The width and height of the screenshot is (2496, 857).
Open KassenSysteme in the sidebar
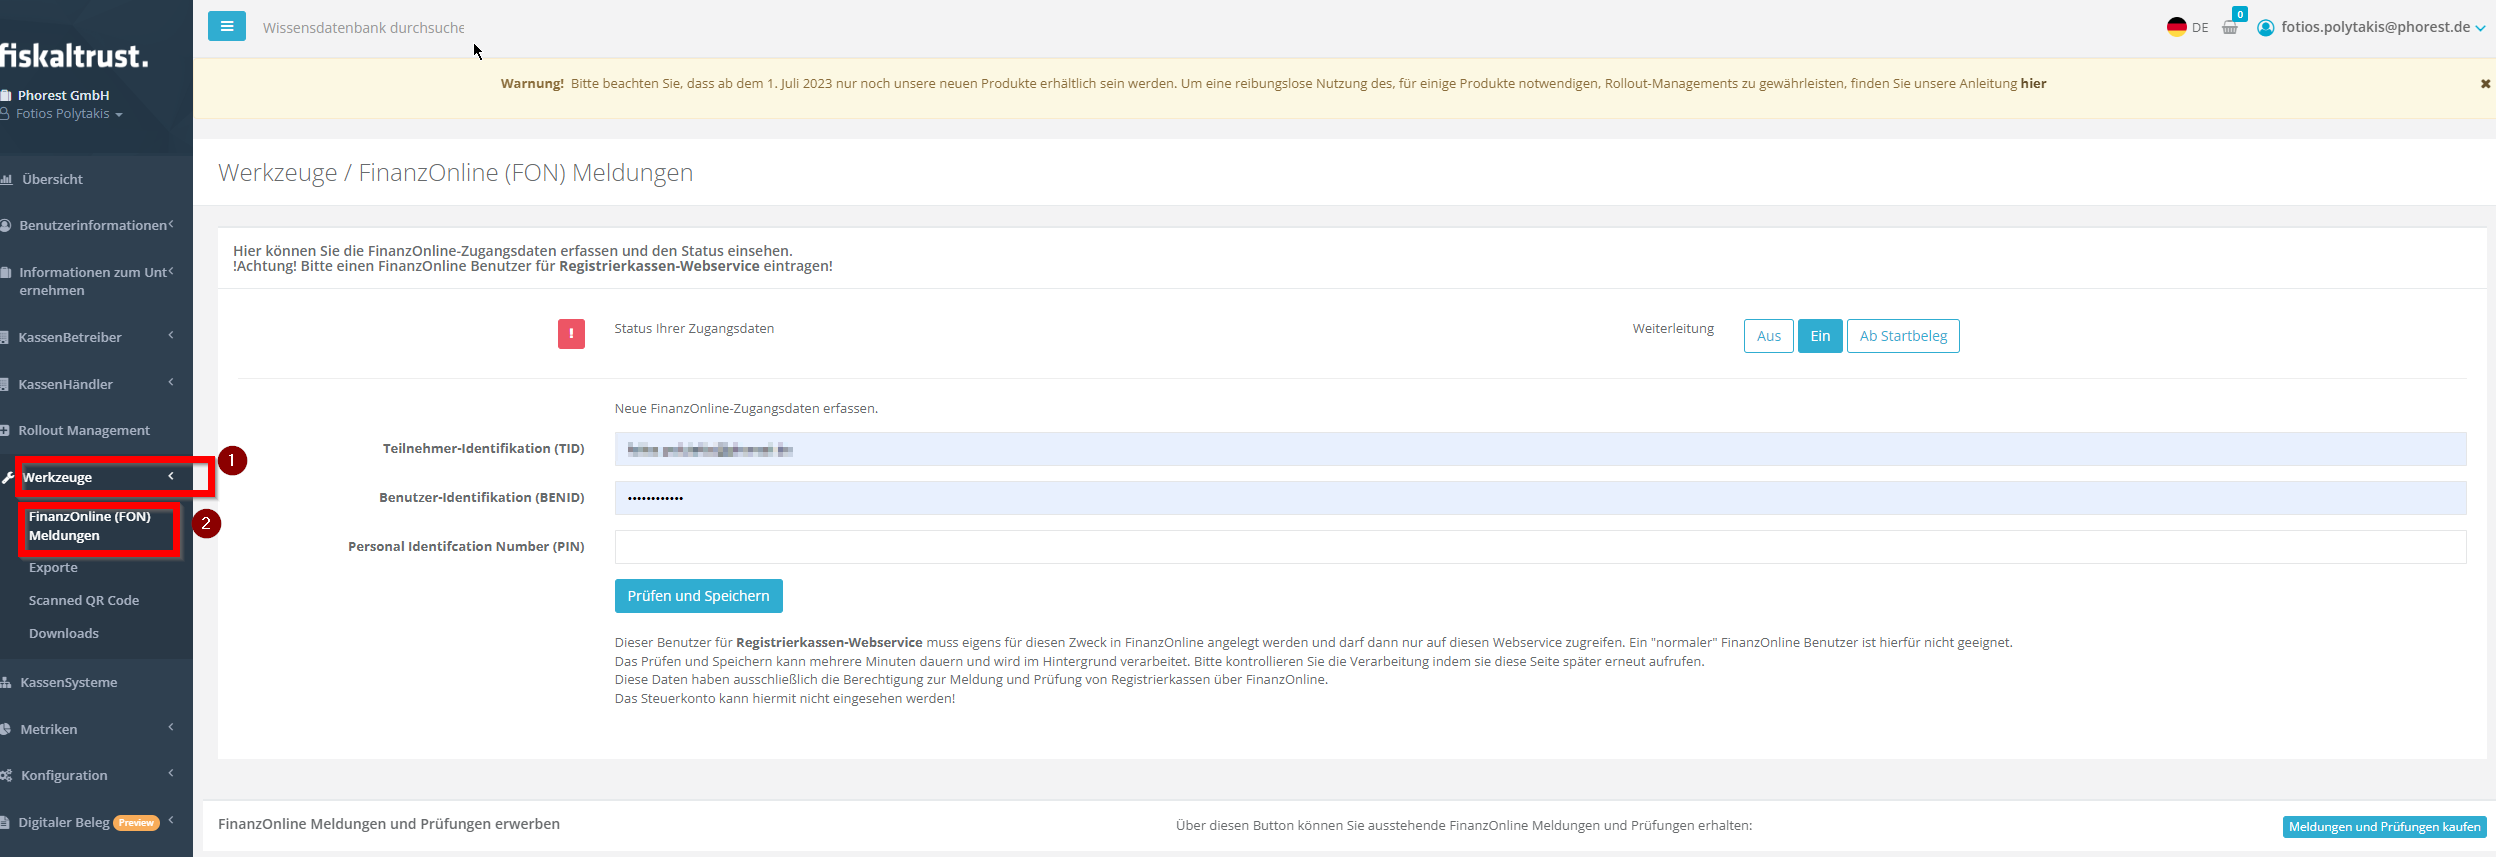click(69, 683)
